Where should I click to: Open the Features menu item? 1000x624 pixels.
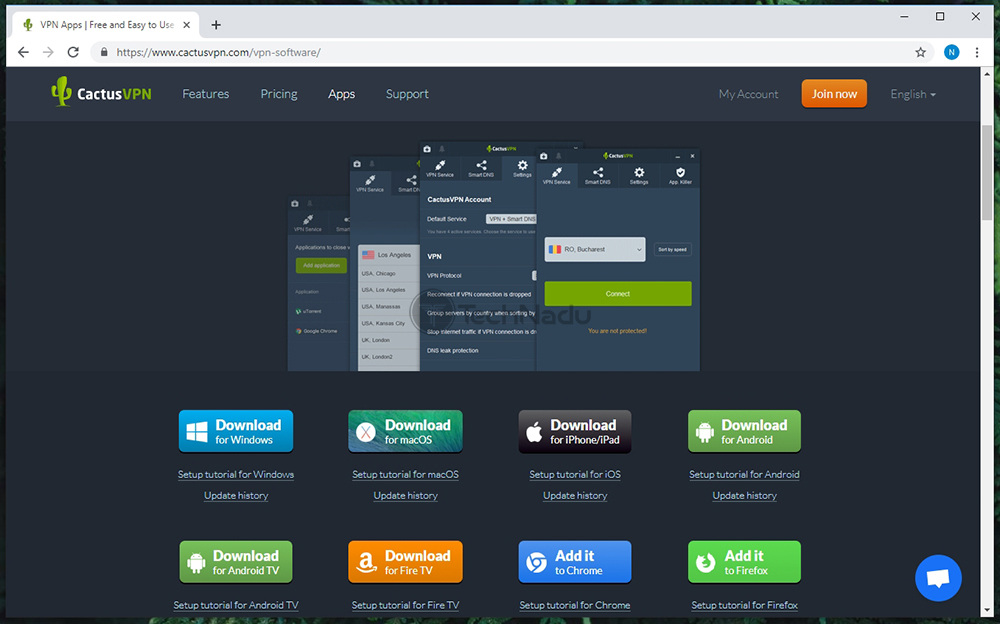[205, 94]
